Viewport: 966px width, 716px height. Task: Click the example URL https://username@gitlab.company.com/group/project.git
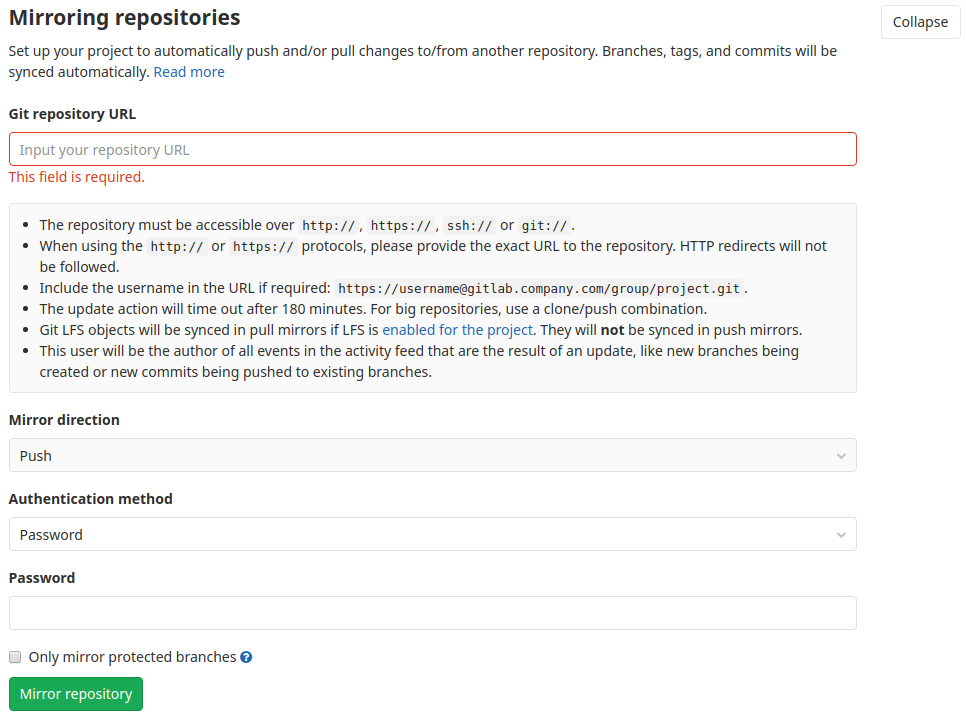(539, 288)
